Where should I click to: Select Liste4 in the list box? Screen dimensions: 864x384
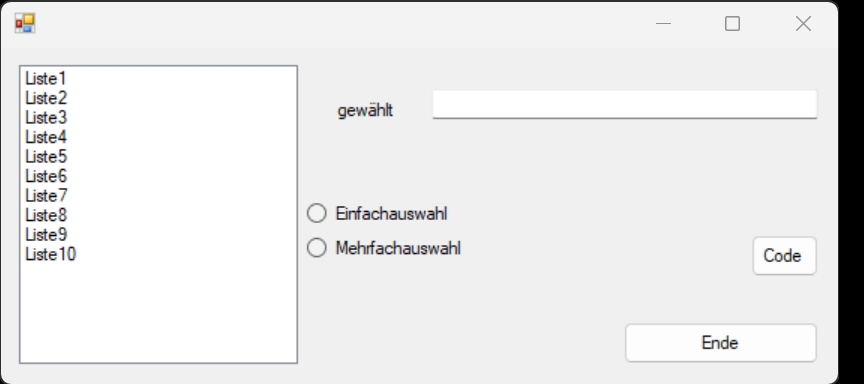point(159,137)
